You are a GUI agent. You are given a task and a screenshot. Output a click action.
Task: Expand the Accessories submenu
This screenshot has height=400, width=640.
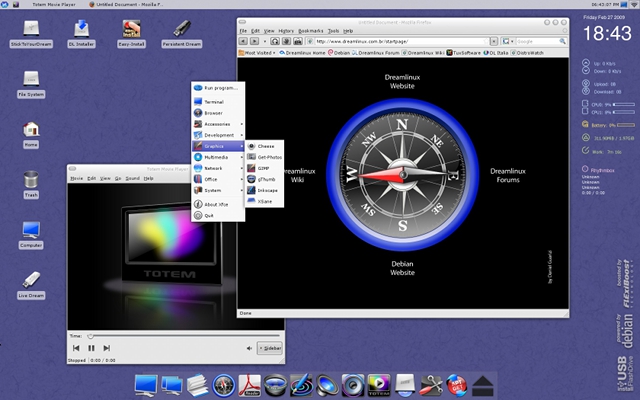point(218,124)
